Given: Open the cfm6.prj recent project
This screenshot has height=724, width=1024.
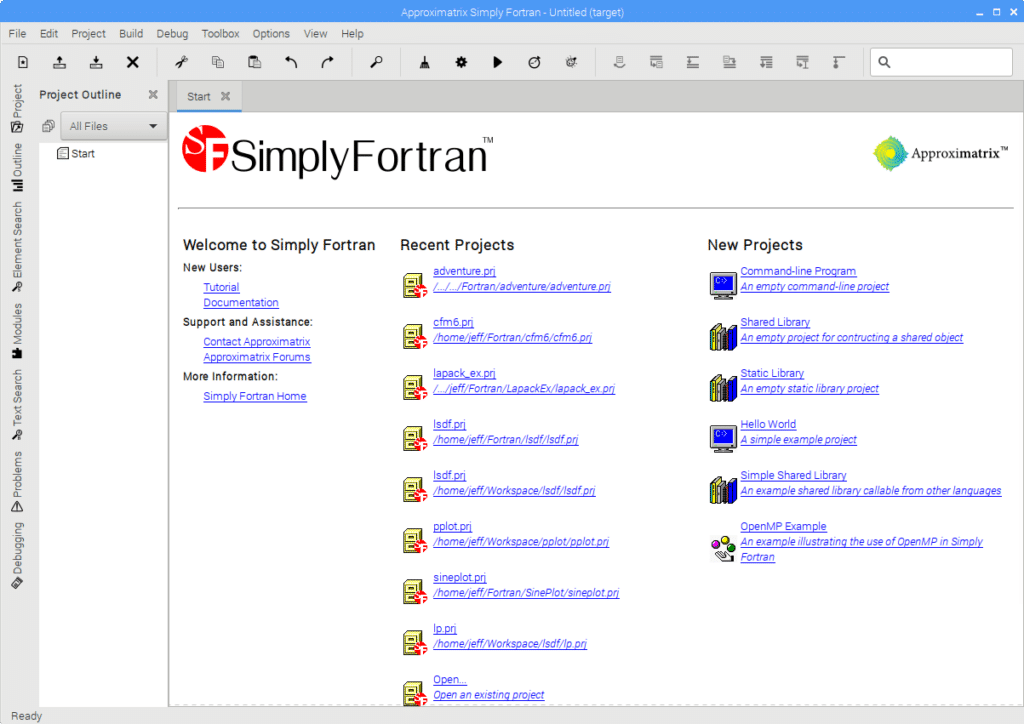Looking at the screenshot, I should 453,322.
